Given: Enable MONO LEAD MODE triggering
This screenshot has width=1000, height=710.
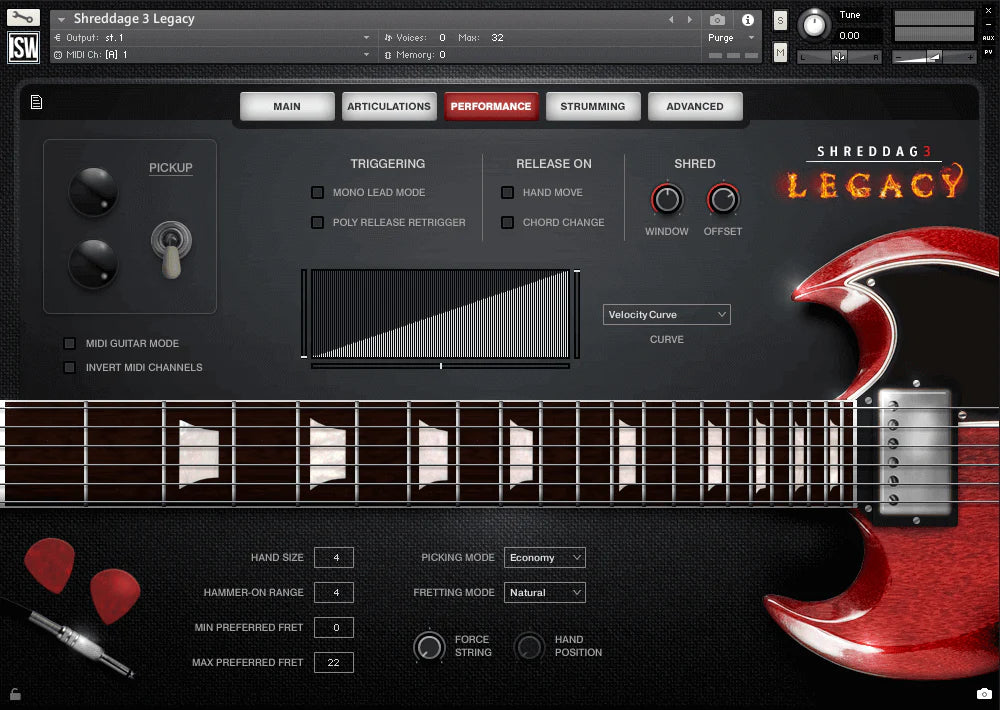Looking at the screenshot, I should point(317,192).
